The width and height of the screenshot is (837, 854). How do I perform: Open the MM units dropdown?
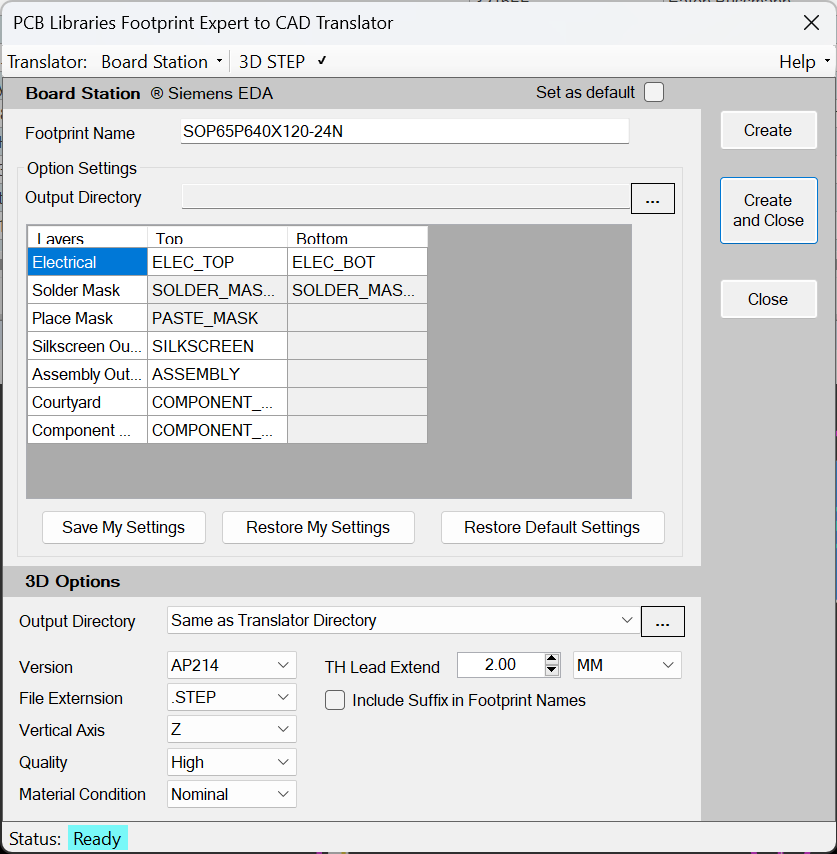627,665
